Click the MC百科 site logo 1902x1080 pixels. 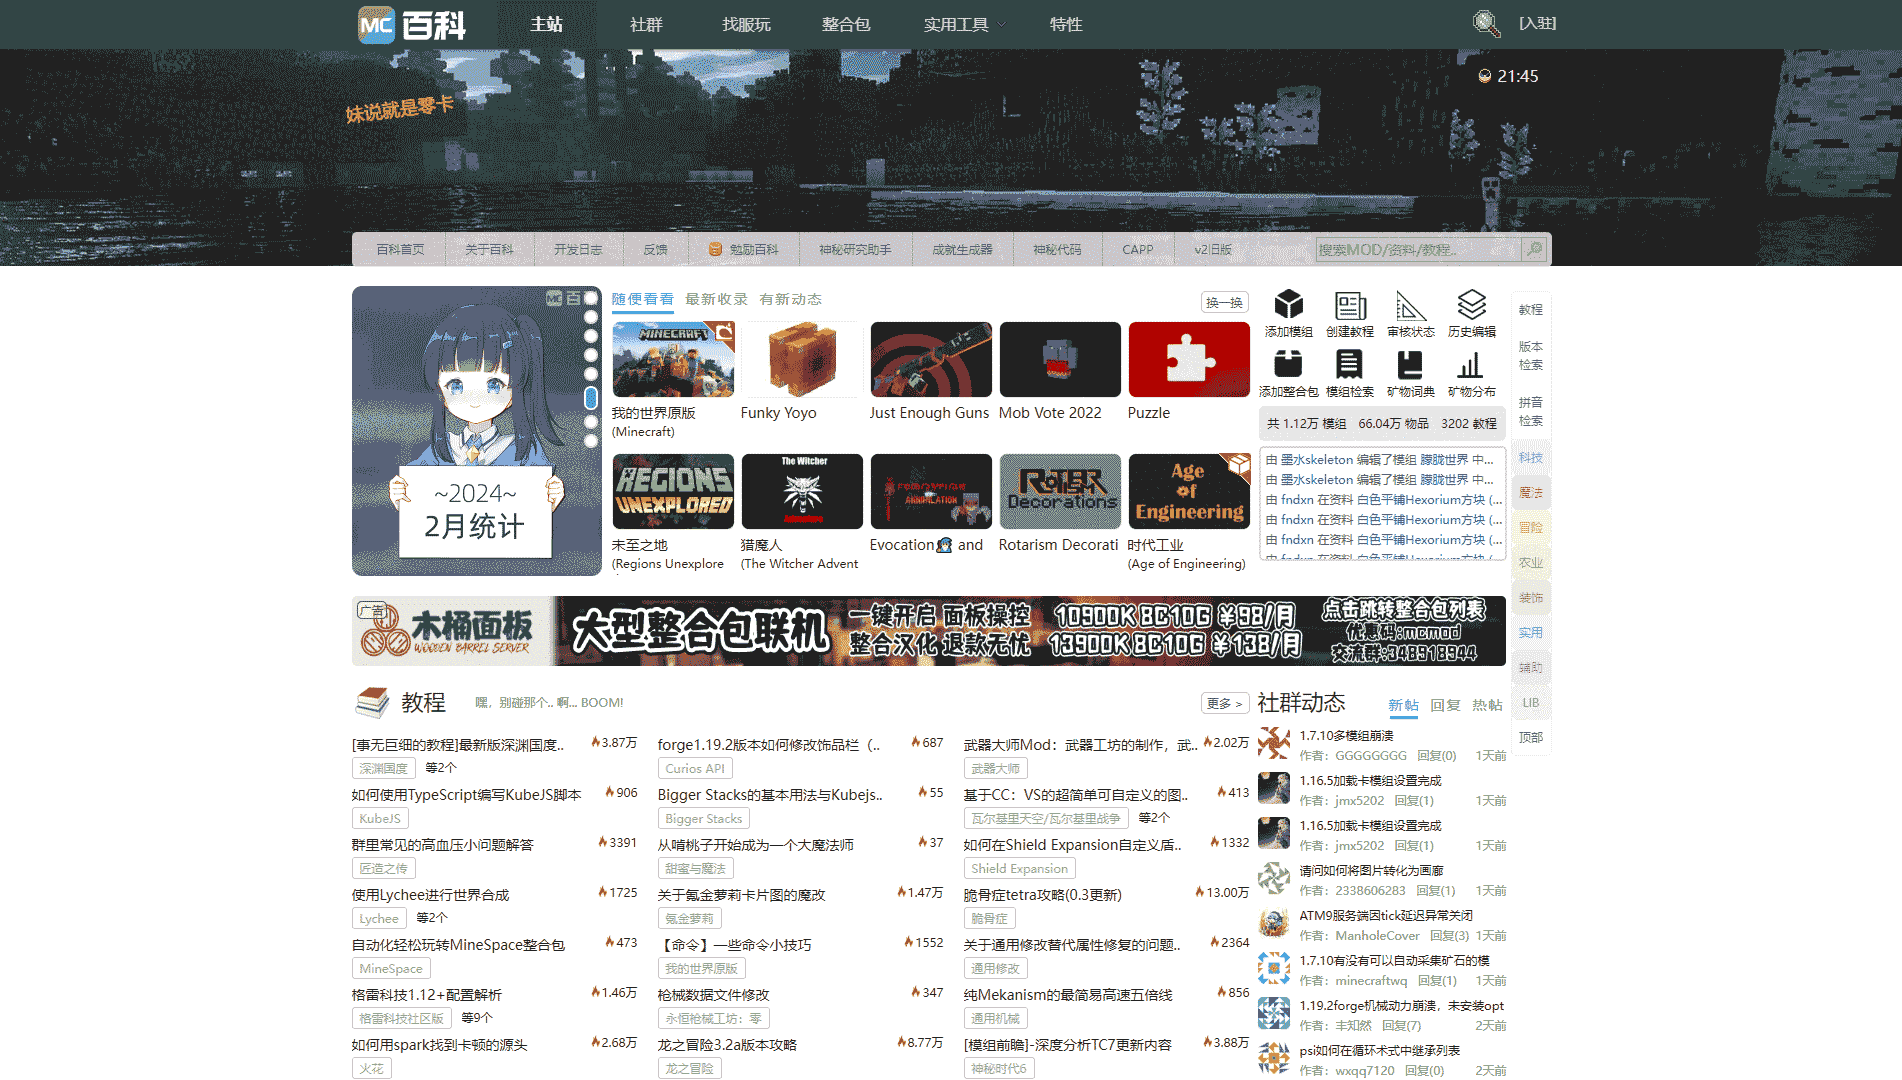(412, 24)
